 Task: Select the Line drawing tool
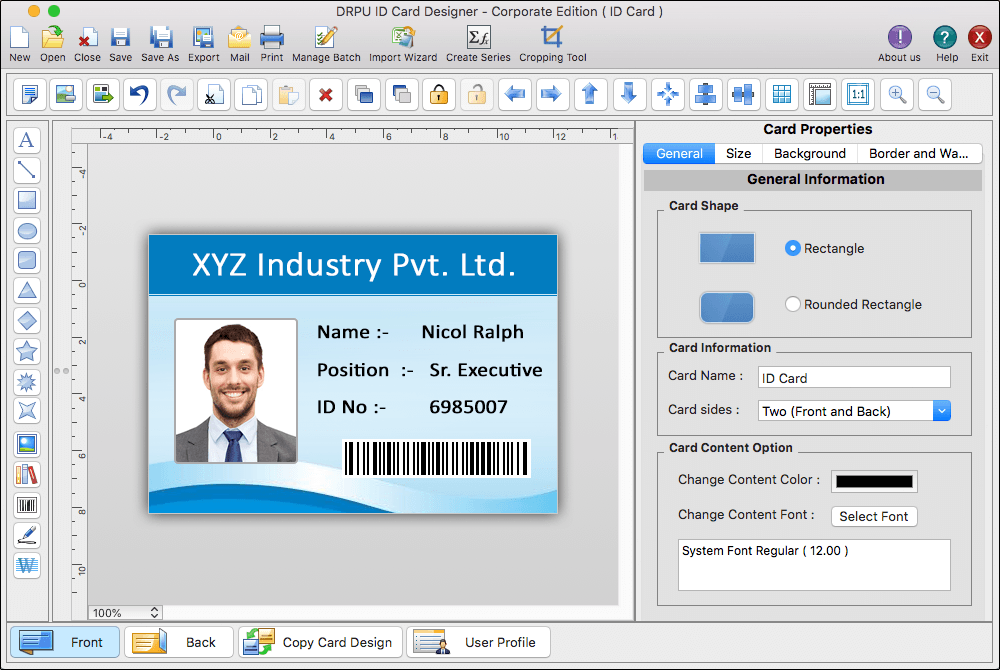click(27, 170)
